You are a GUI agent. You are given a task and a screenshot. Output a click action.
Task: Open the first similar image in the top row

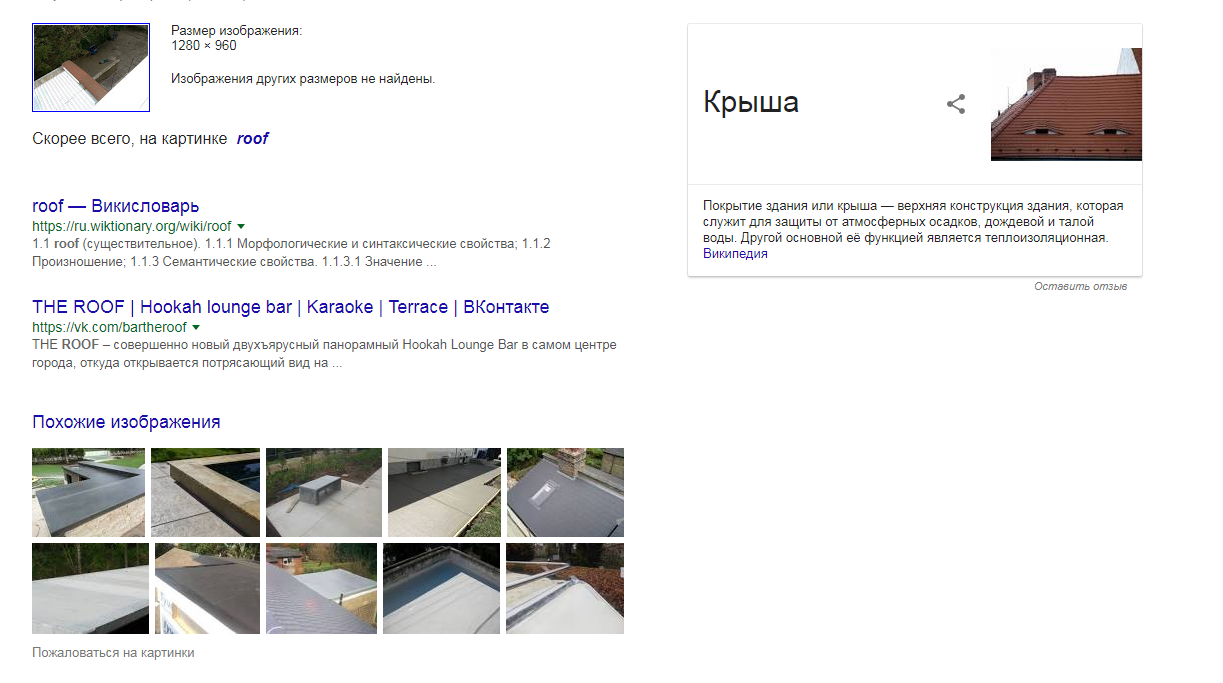[x=88, y=492]
